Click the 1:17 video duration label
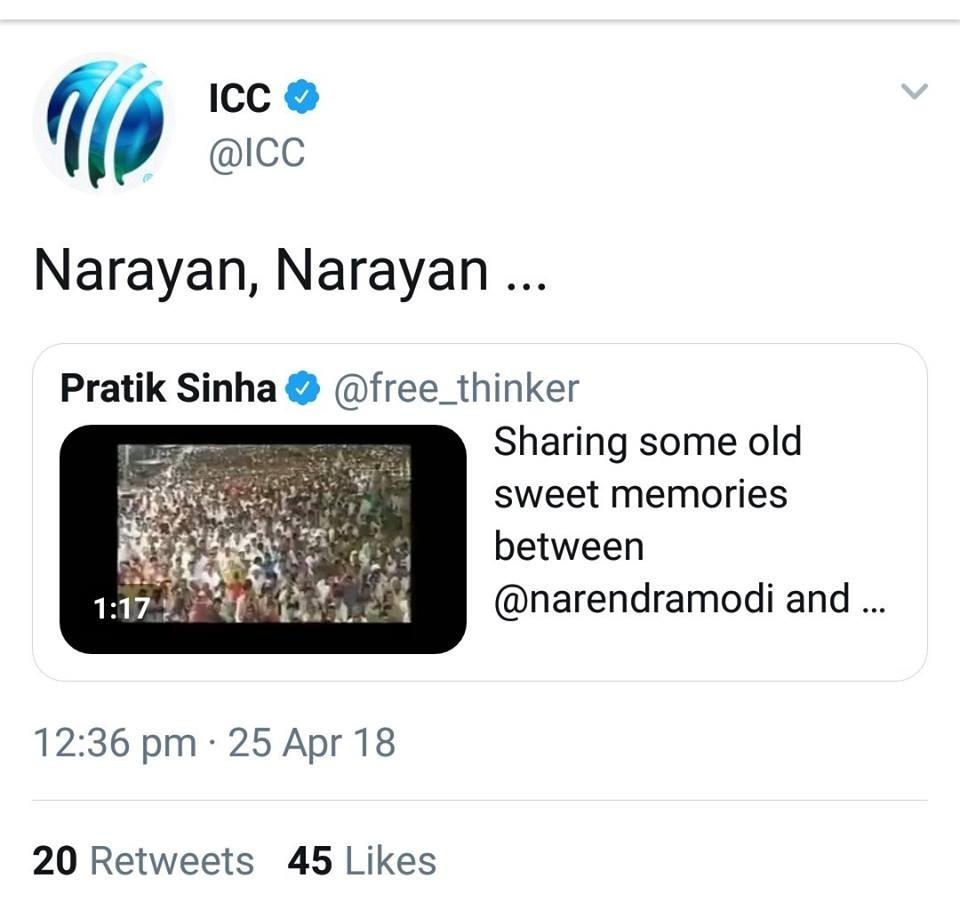This screenshot has height=918, width=960. coord(121,609)
